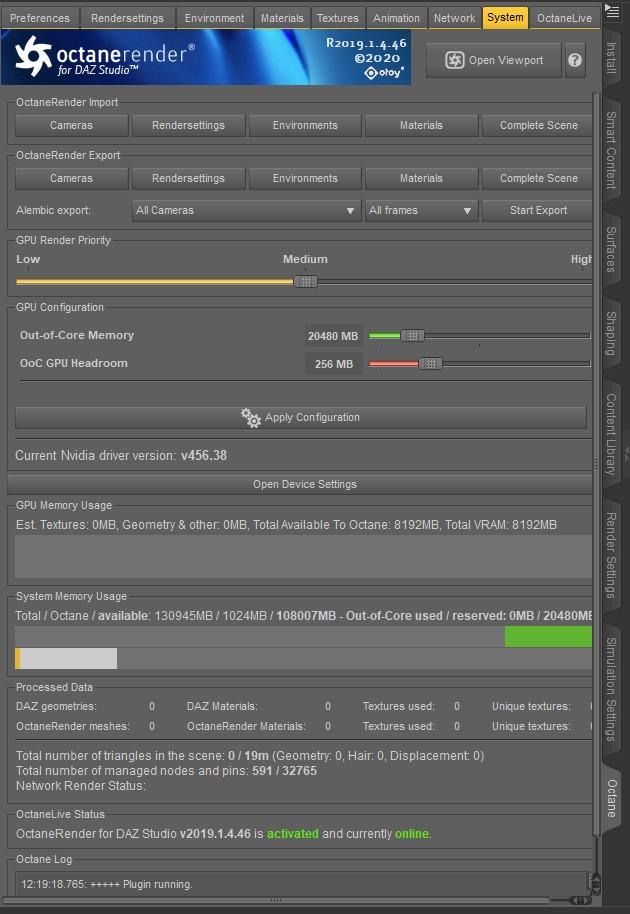Import Complete Scene in OctaneRender Import
Viewport: 630px width, 914px height.
coord(537,125)
